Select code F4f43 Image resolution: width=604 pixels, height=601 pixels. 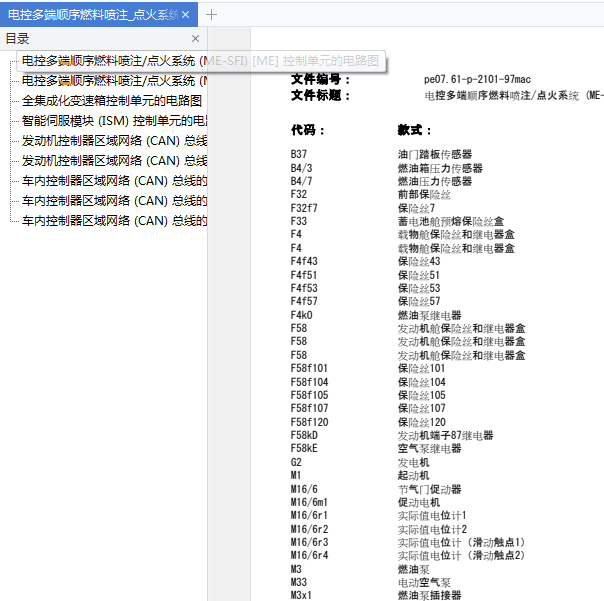(x=304, y=261)
